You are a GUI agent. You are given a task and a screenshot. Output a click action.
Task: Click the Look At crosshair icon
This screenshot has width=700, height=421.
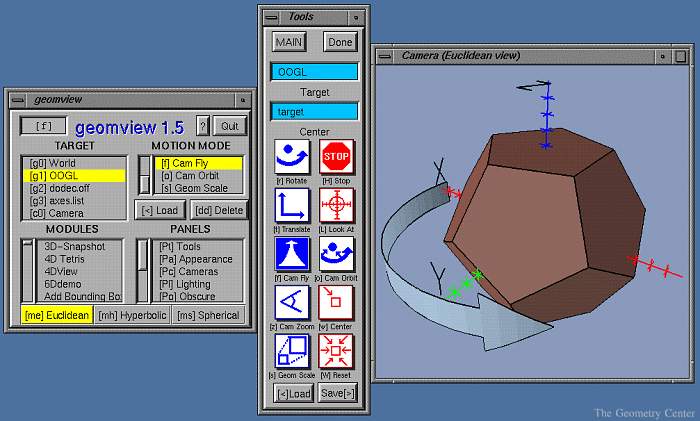337,205
